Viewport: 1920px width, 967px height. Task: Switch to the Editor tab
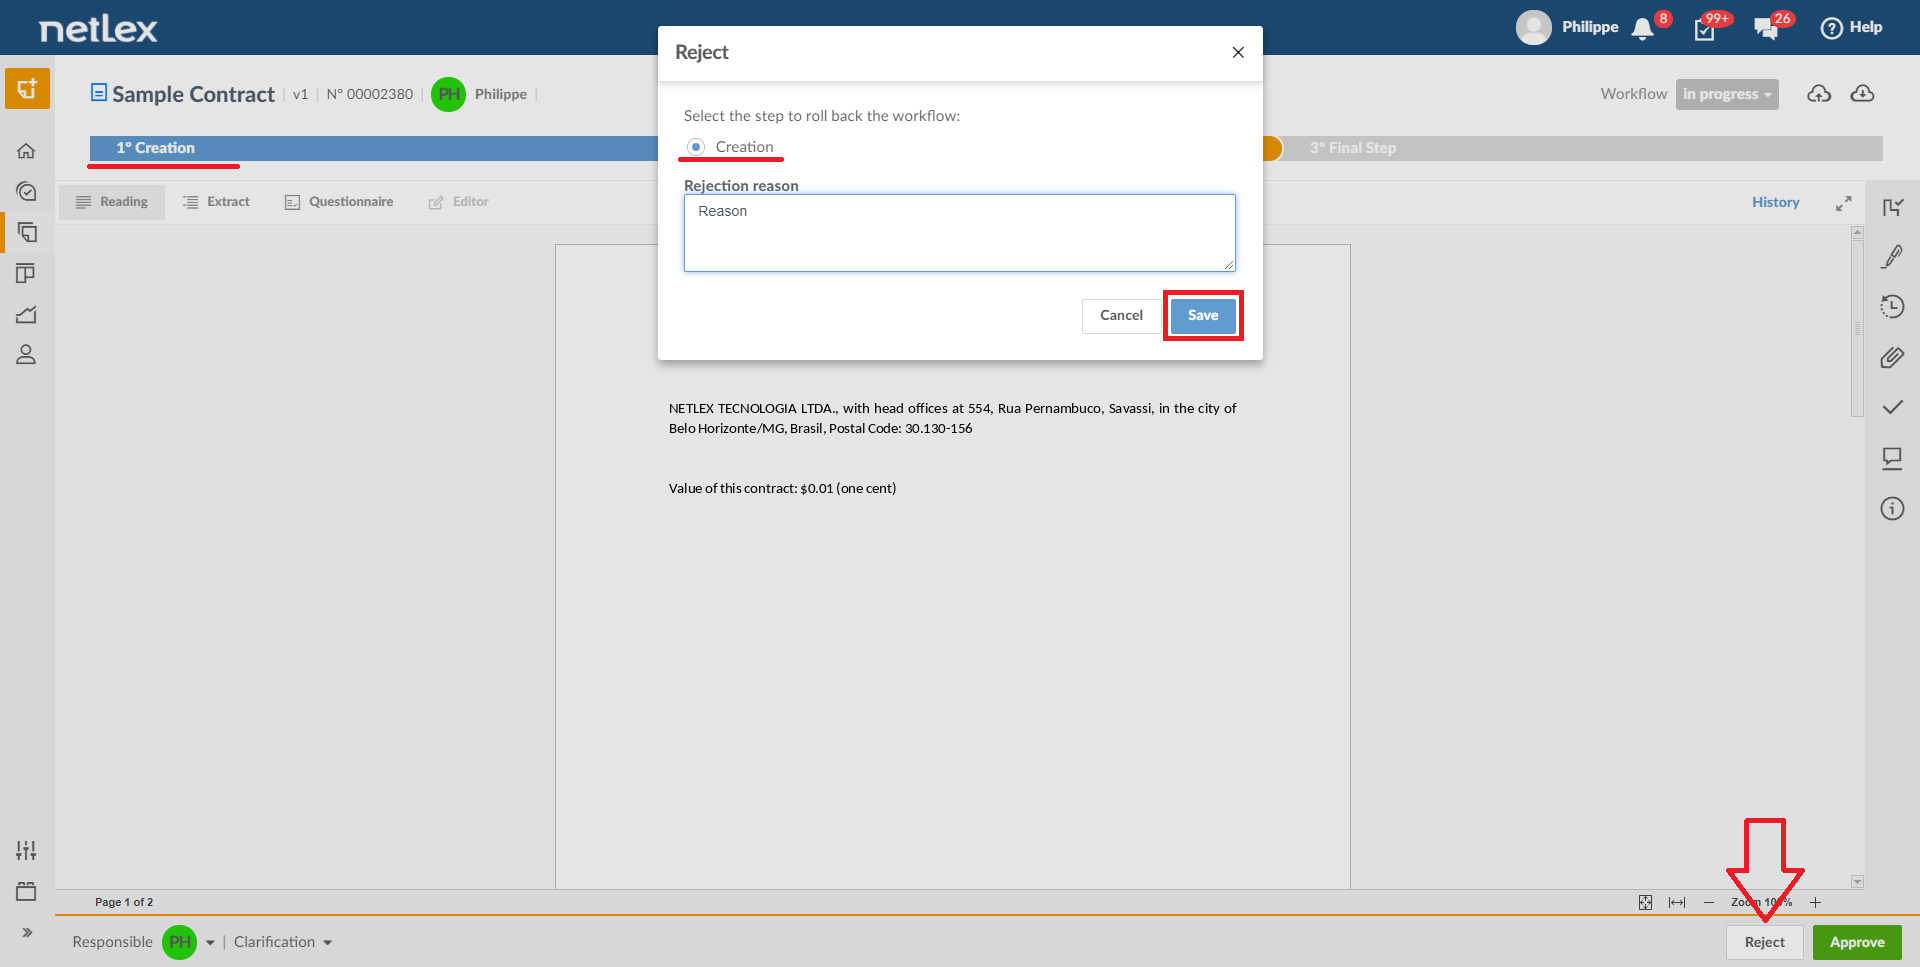(459, 202)
